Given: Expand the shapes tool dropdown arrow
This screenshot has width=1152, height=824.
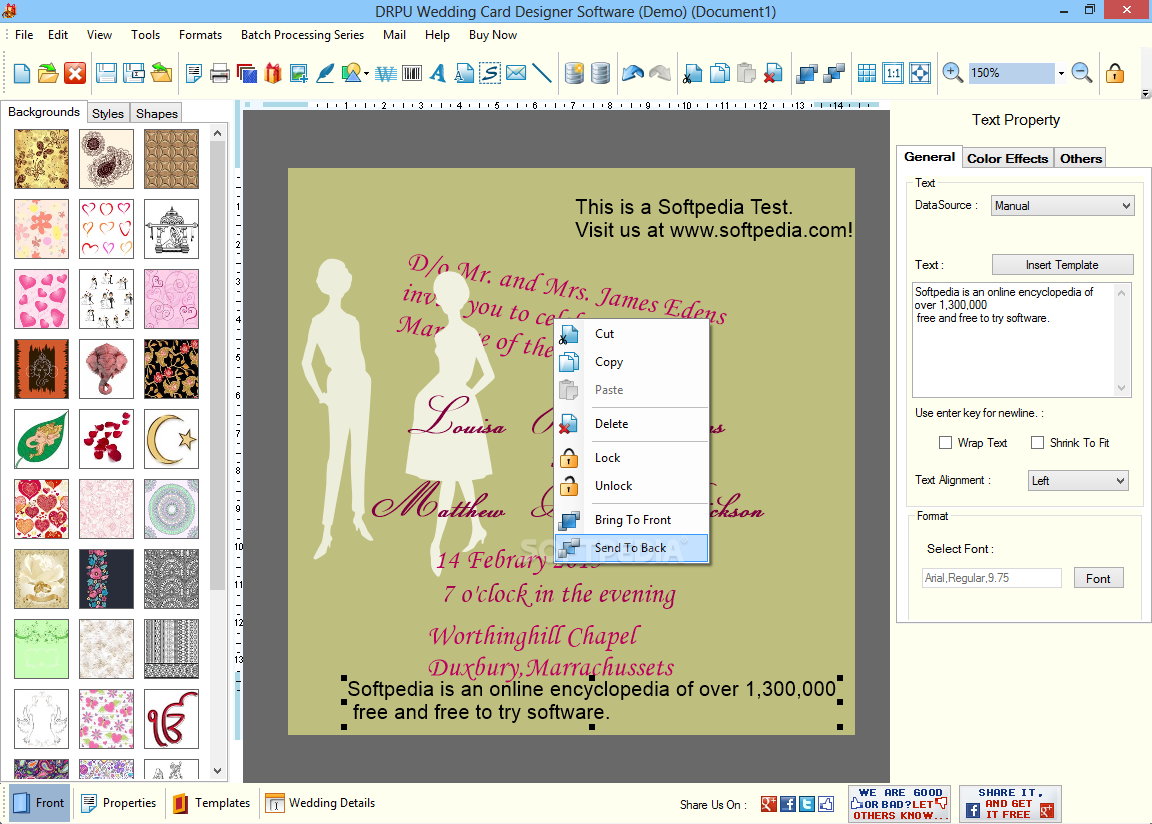Looking at the screenshot, I should point(366,73).
